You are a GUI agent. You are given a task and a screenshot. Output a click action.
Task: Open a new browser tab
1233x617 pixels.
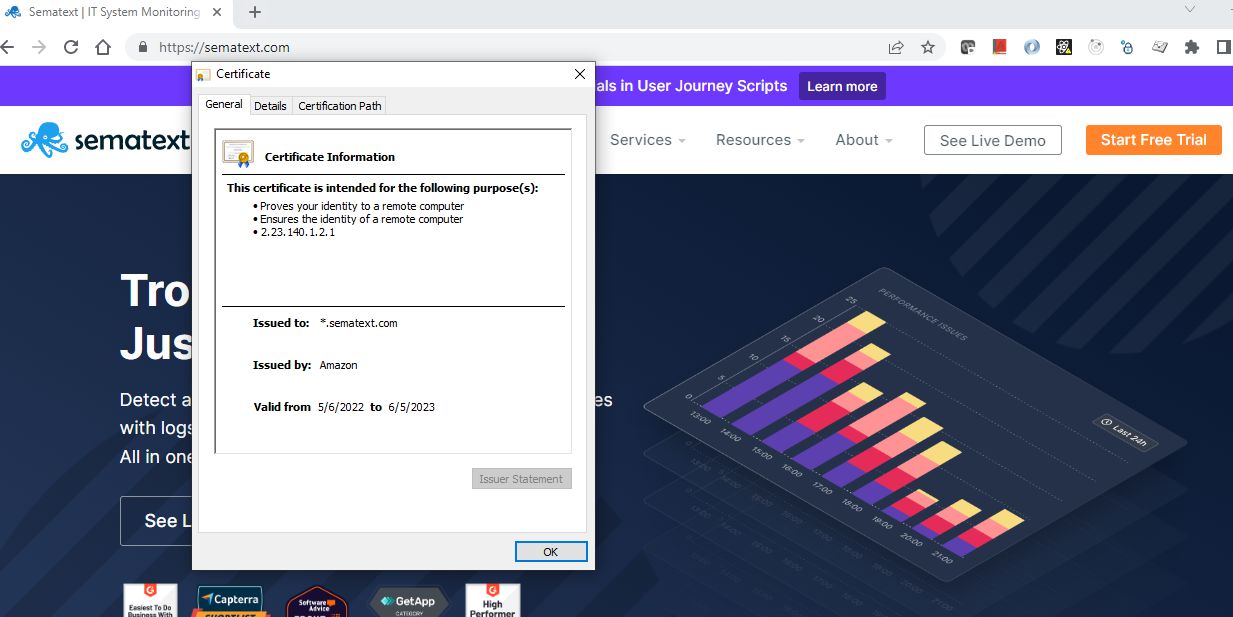click(254, 13)
